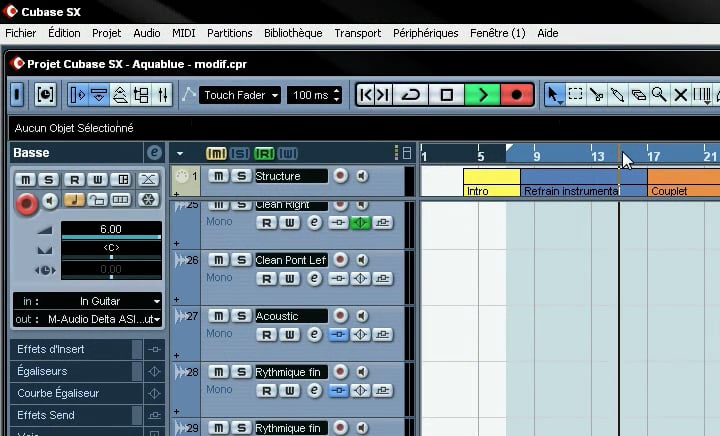720x436 pixels.
Task: Select the Intro part on Structure track
Action: [x=492, y=182]
